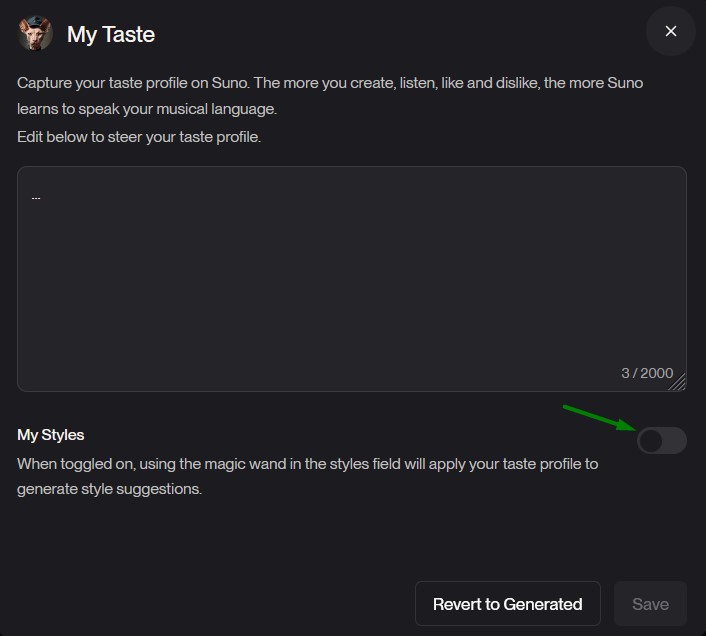The width and height of the screenshot is (706, 636).
Task: Click the Save button
Action: pyautogui.click(x=650, y=604)
